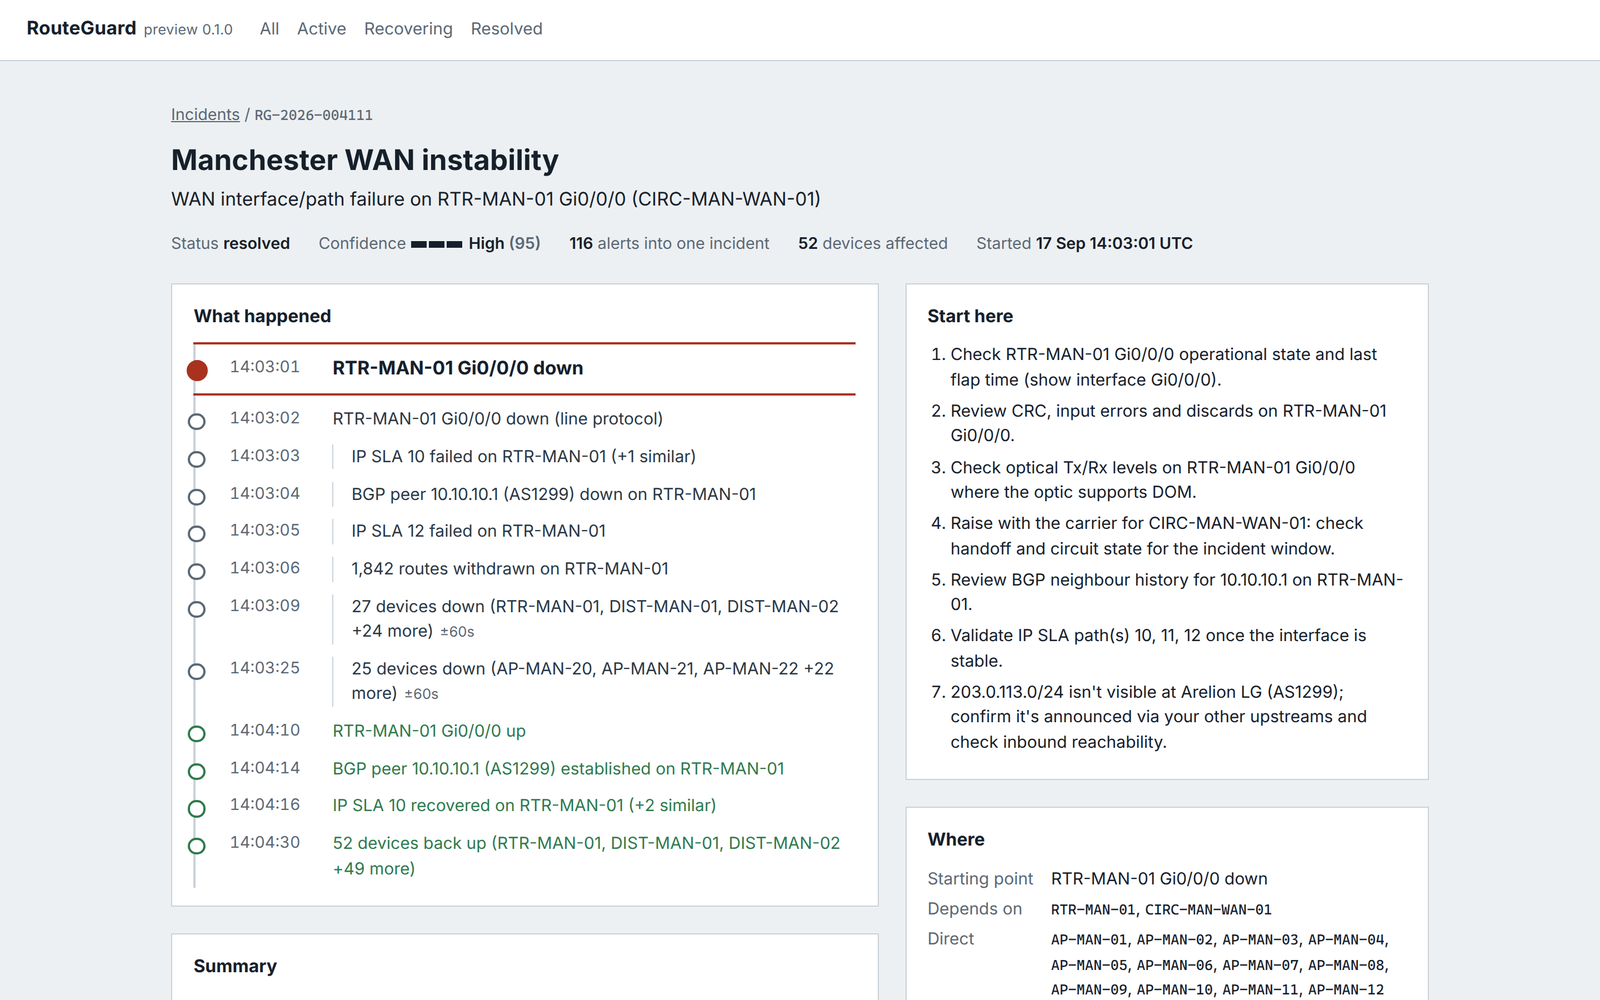Click timeline marker for 14:03:03 event
The width and height of the screenshot is (1600, 1000).
pyautogui.click(x=197, y=459)
